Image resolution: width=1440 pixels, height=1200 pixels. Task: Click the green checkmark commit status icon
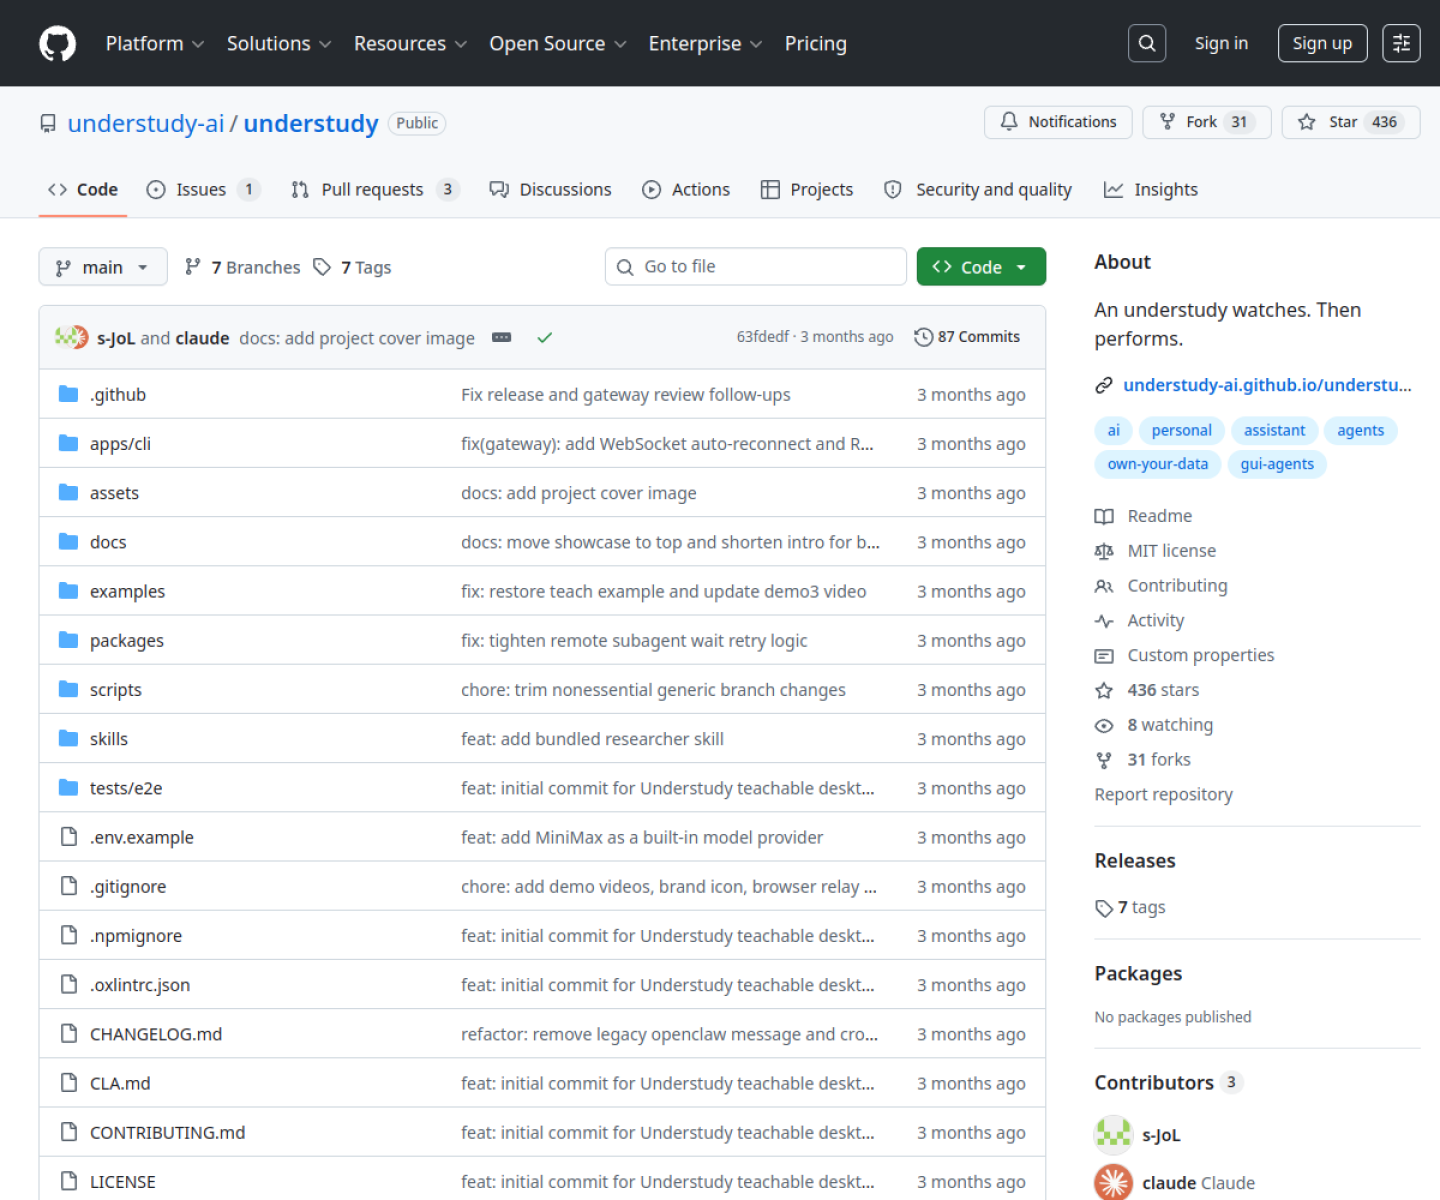click(x=545, y=338)
